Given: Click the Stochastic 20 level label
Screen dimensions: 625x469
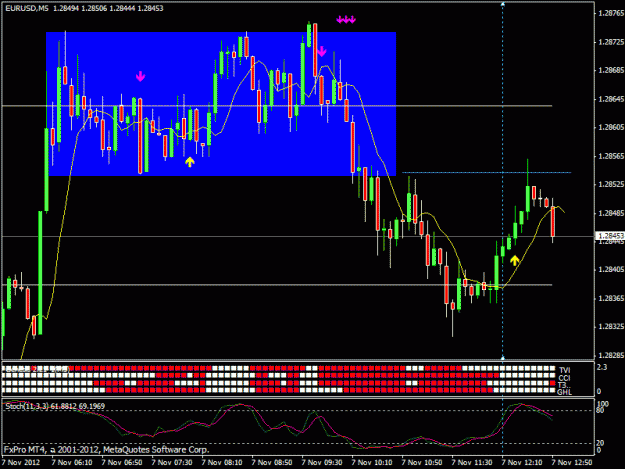Looking at the screenshot, I should tap(600, 443).
